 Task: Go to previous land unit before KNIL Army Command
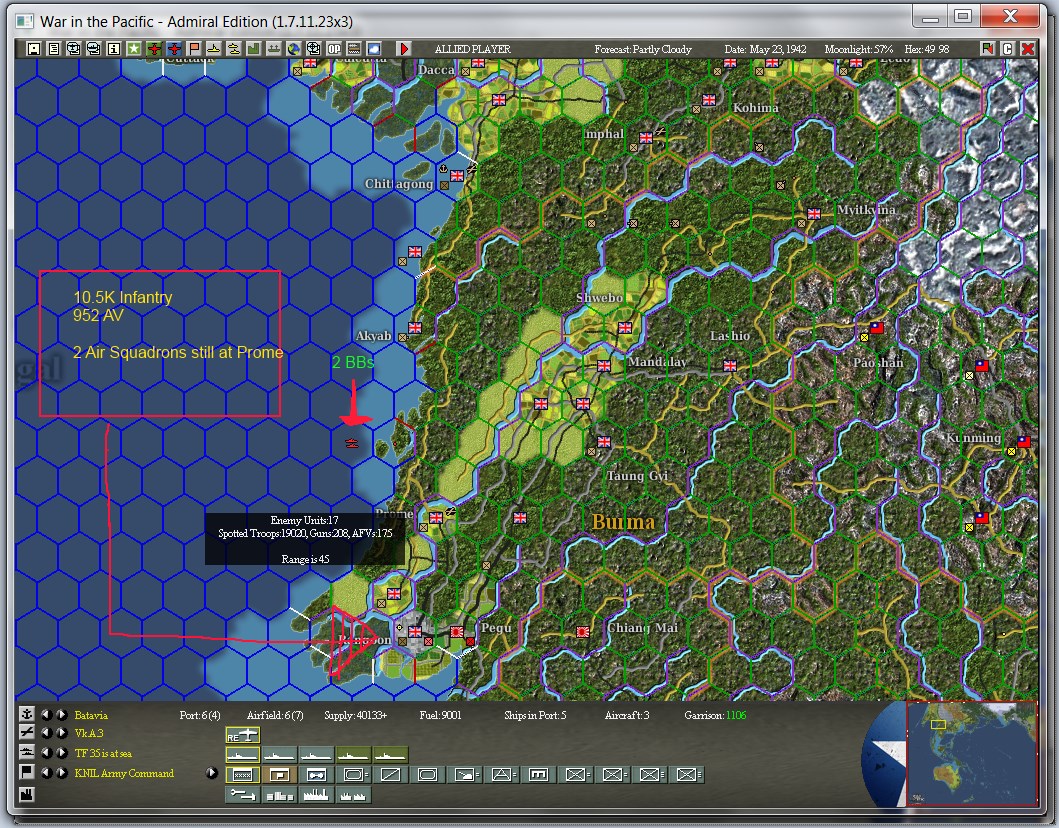(x=46, y=773)
